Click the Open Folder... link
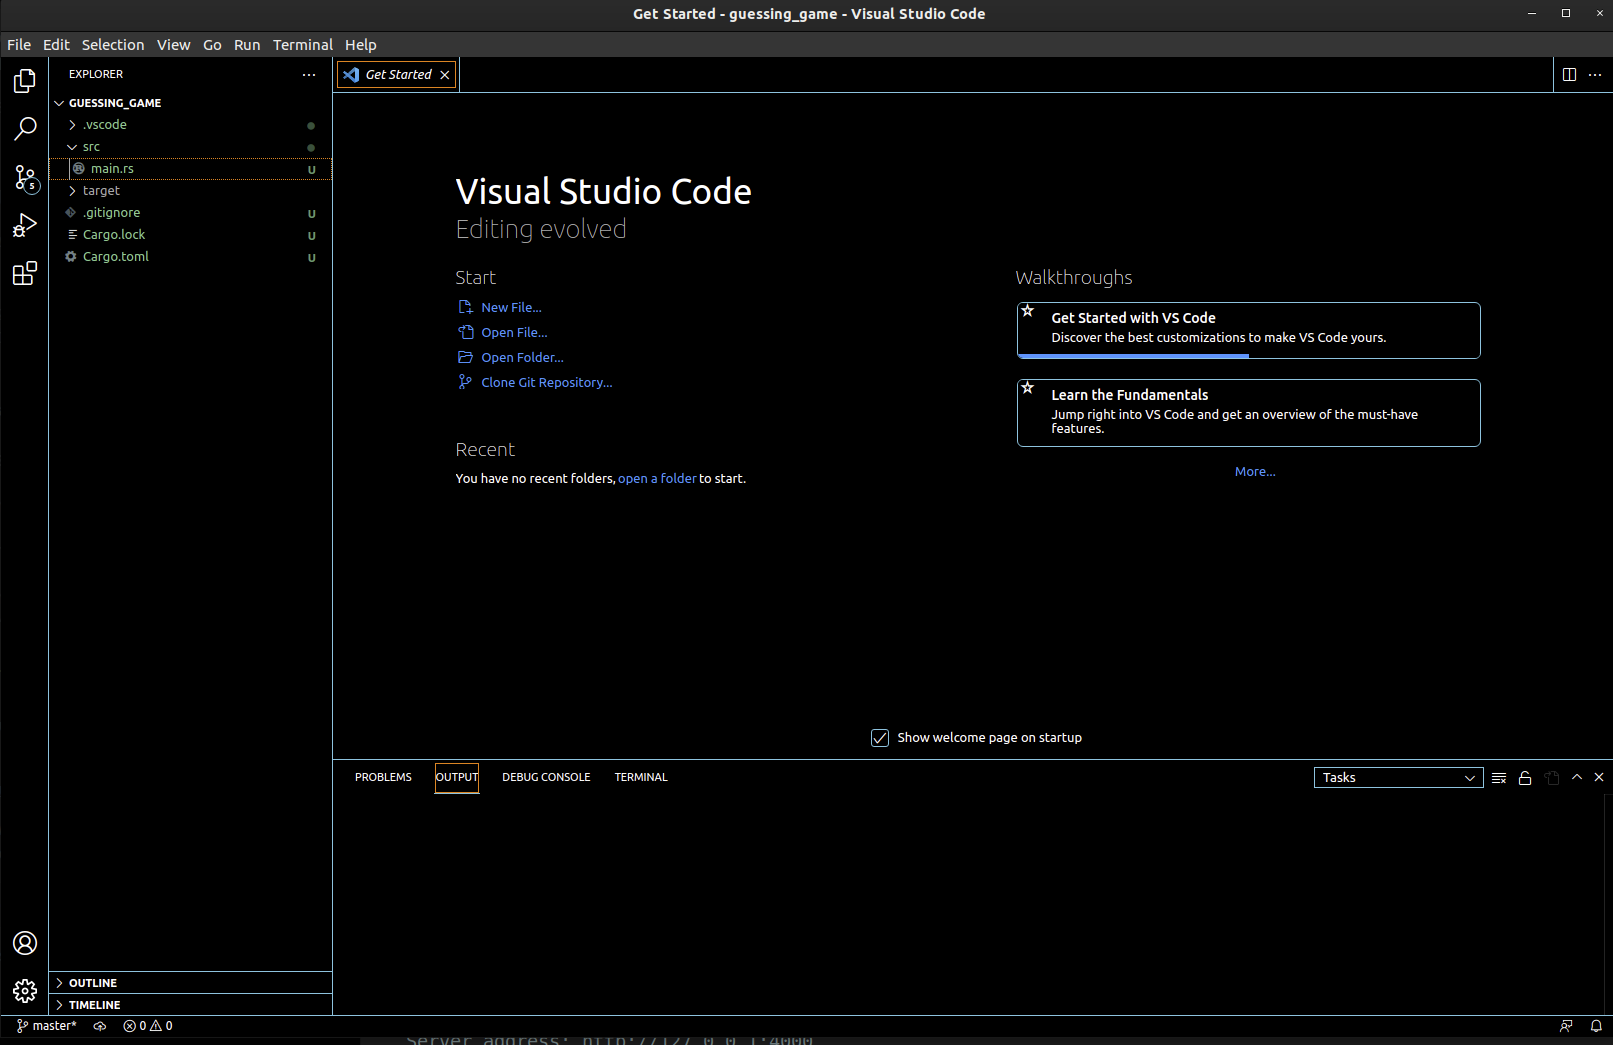Image resolution: width=1613 pixels, height=1045 pixels. 522,357
